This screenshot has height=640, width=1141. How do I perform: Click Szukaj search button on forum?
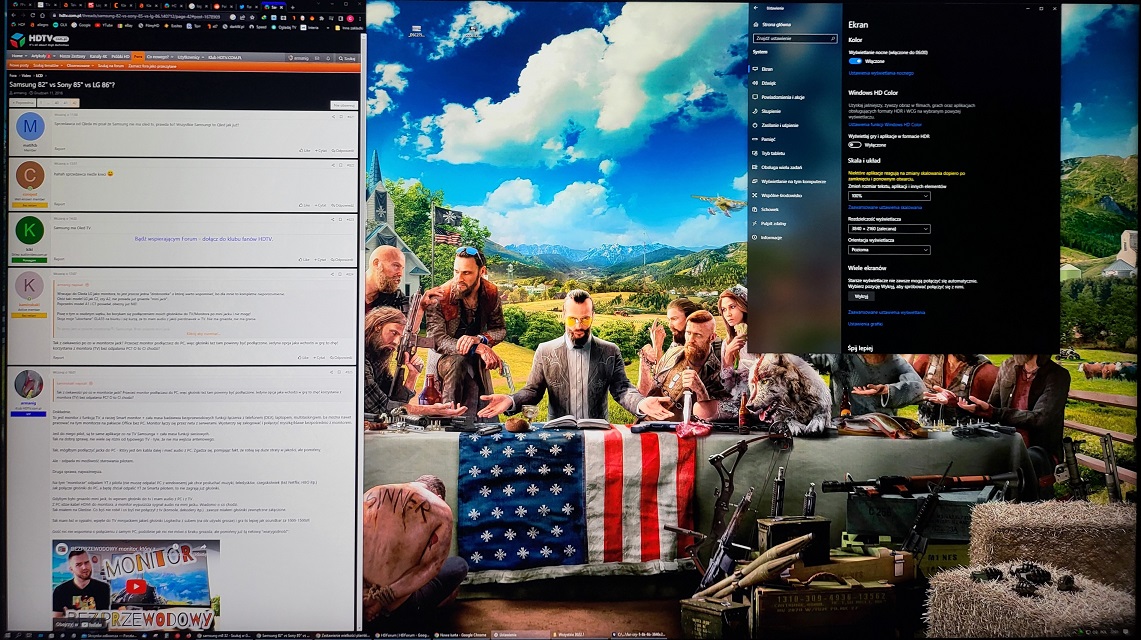346,58
